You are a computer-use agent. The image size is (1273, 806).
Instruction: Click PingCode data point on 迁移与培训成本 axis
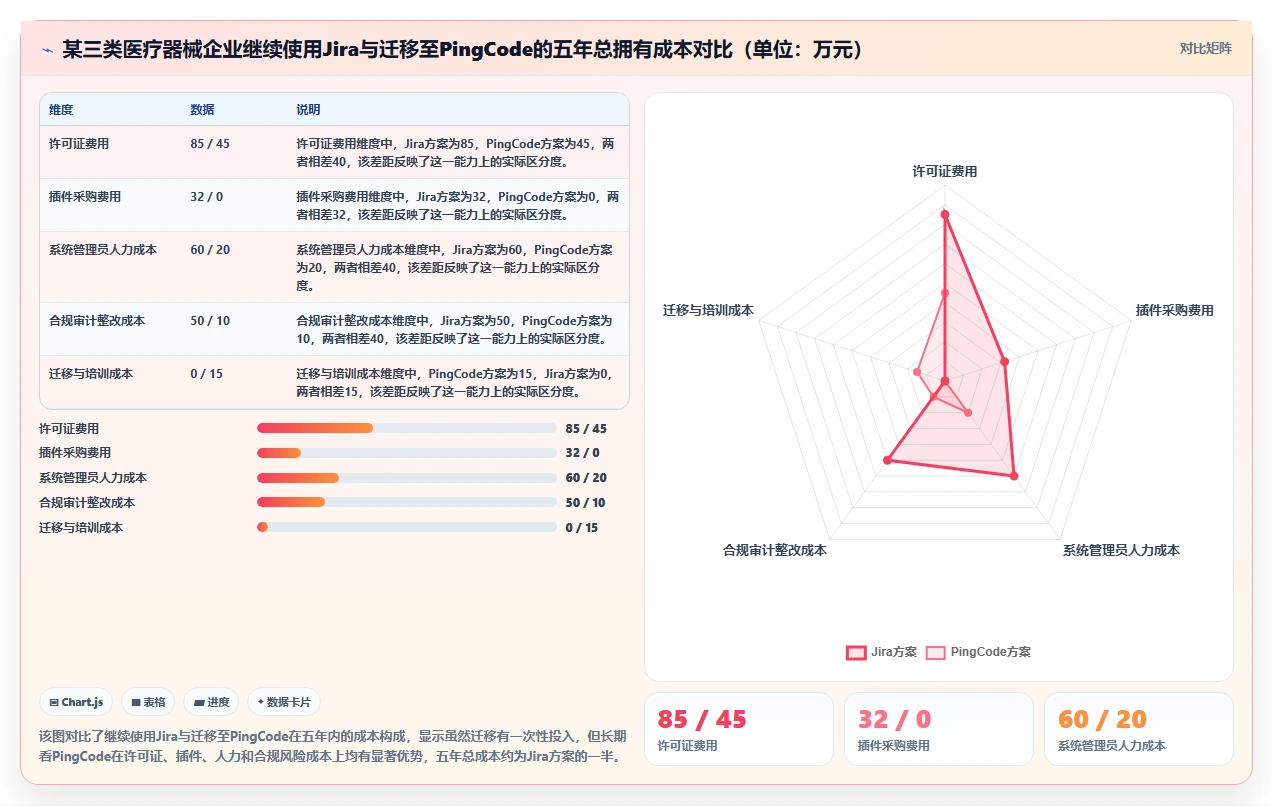(916, 372)
